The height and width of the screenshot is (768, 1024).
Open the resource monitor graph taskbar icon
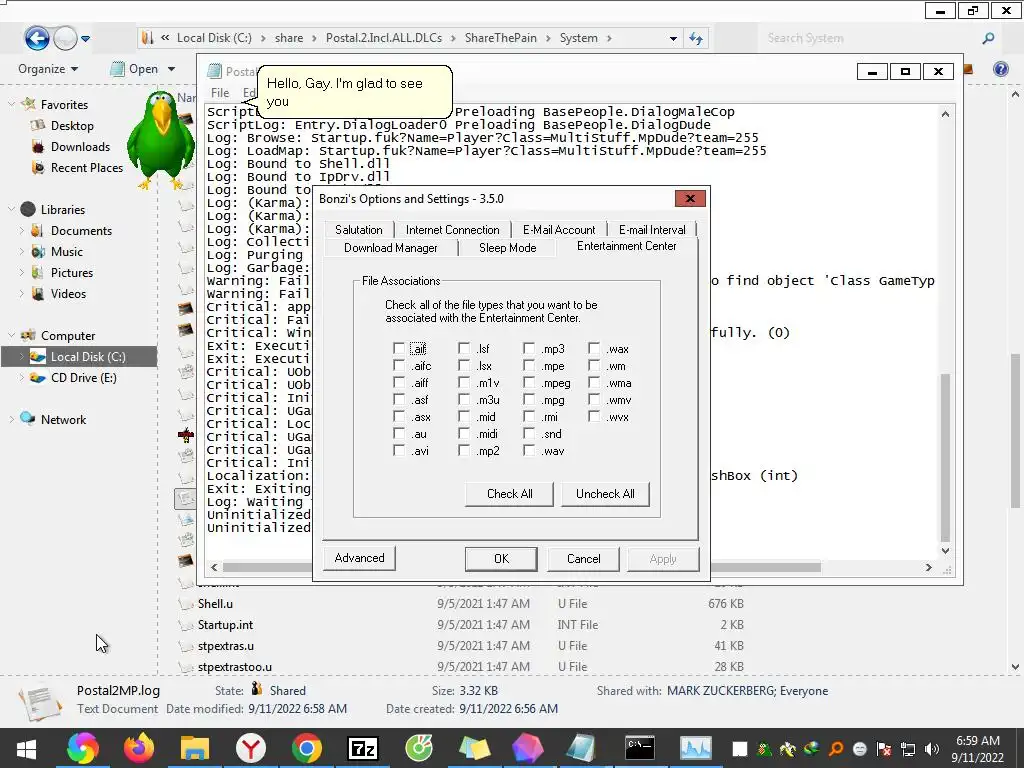pyautogui.click(x=696, y=748)
